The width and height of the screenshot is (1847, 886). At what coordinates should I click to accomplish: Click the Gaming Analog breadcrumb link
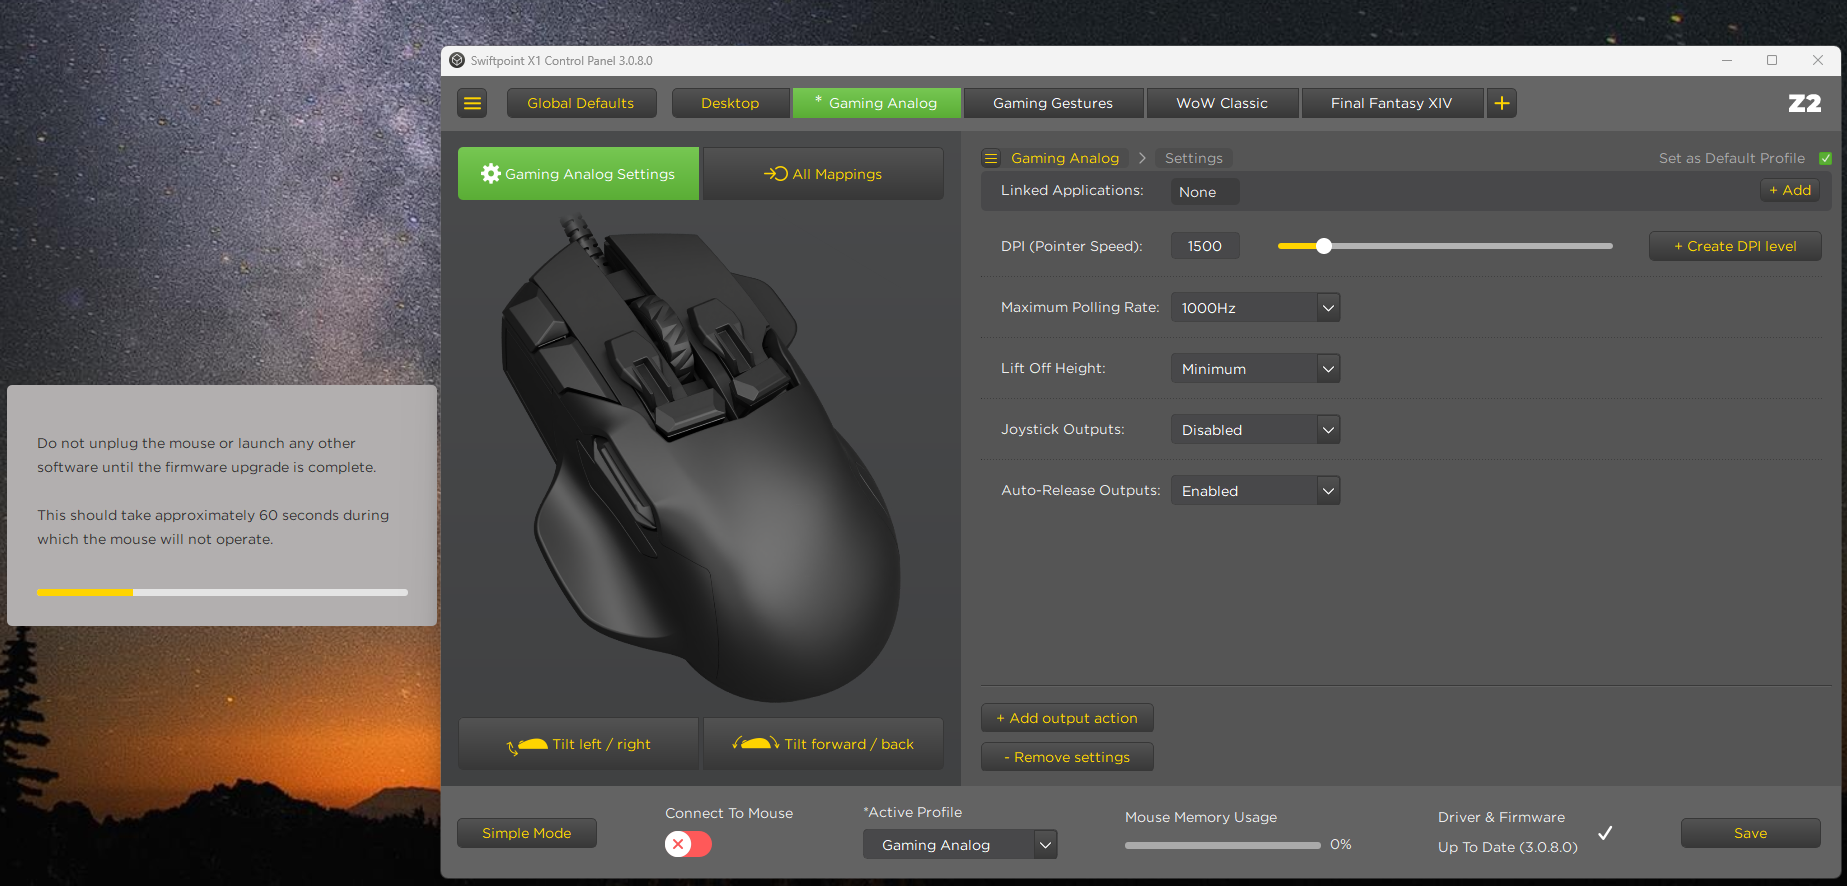pyautogui.click(x=1065, y=158)
